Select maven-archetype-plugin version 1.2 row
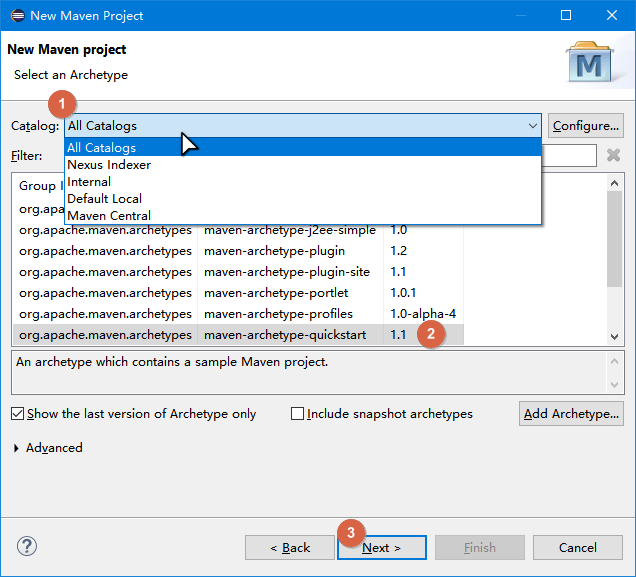Screen dimensions: 636x577 coord(238,251)
